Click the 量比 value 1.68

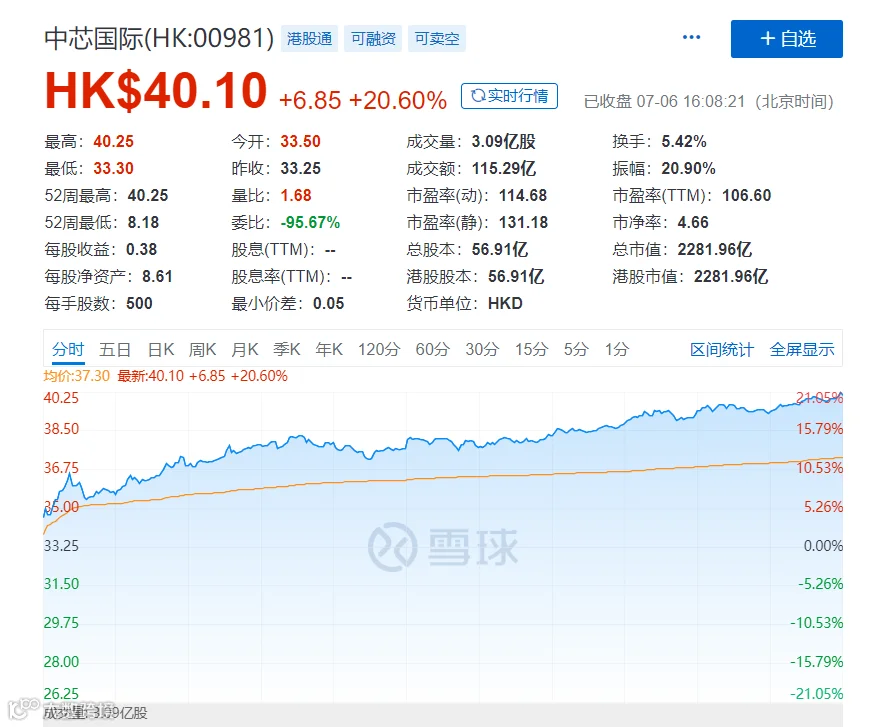(296, 196)
